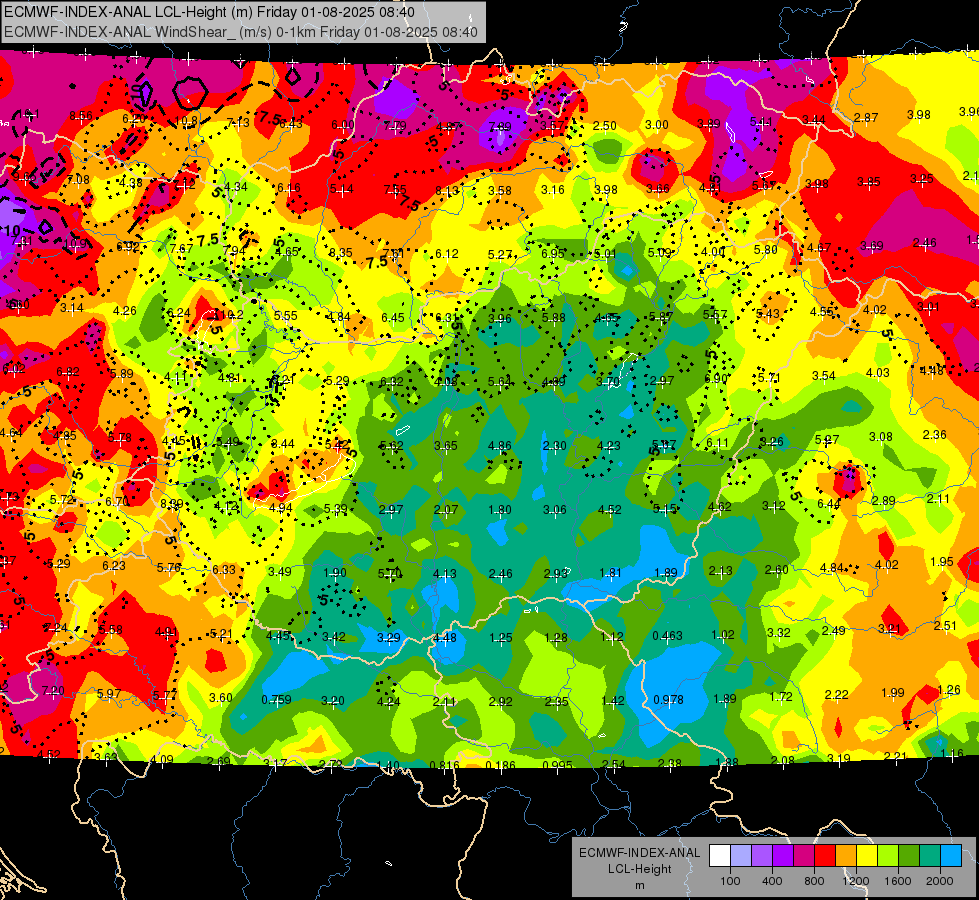Click the 2.07 wind shear value

(x=446, y=510)
